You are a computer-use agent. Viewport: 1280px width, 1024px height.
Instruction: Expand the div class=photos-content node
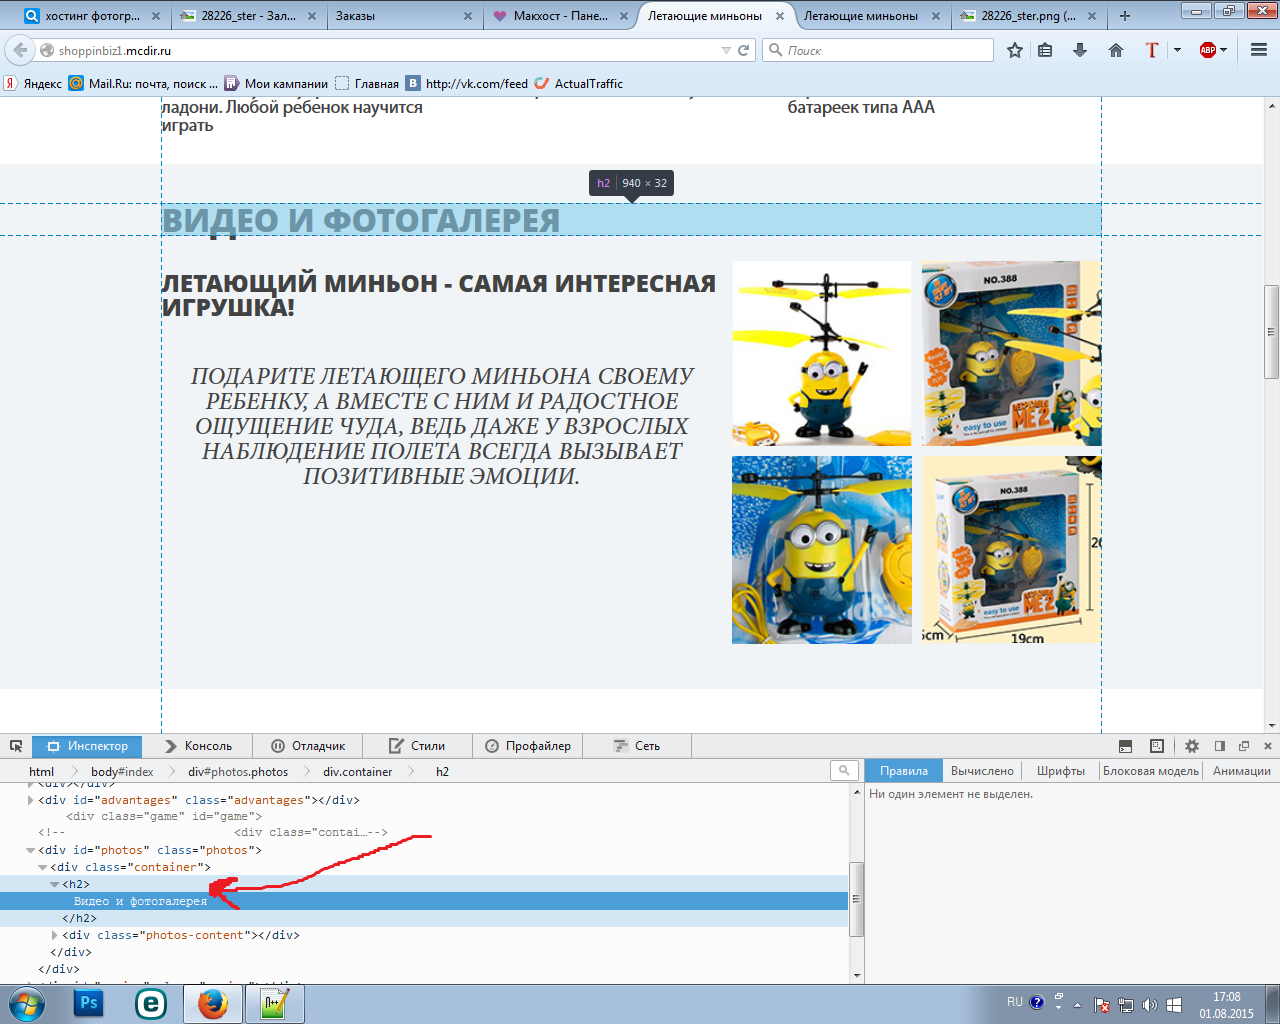click(54, 936)
